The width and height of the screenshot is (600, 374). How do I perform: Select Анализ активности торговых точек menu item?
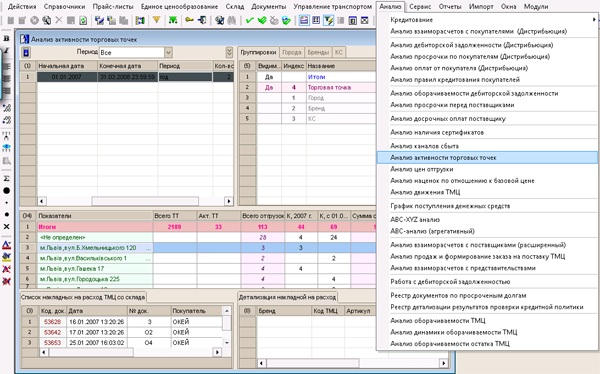click(x=487, y=157)
